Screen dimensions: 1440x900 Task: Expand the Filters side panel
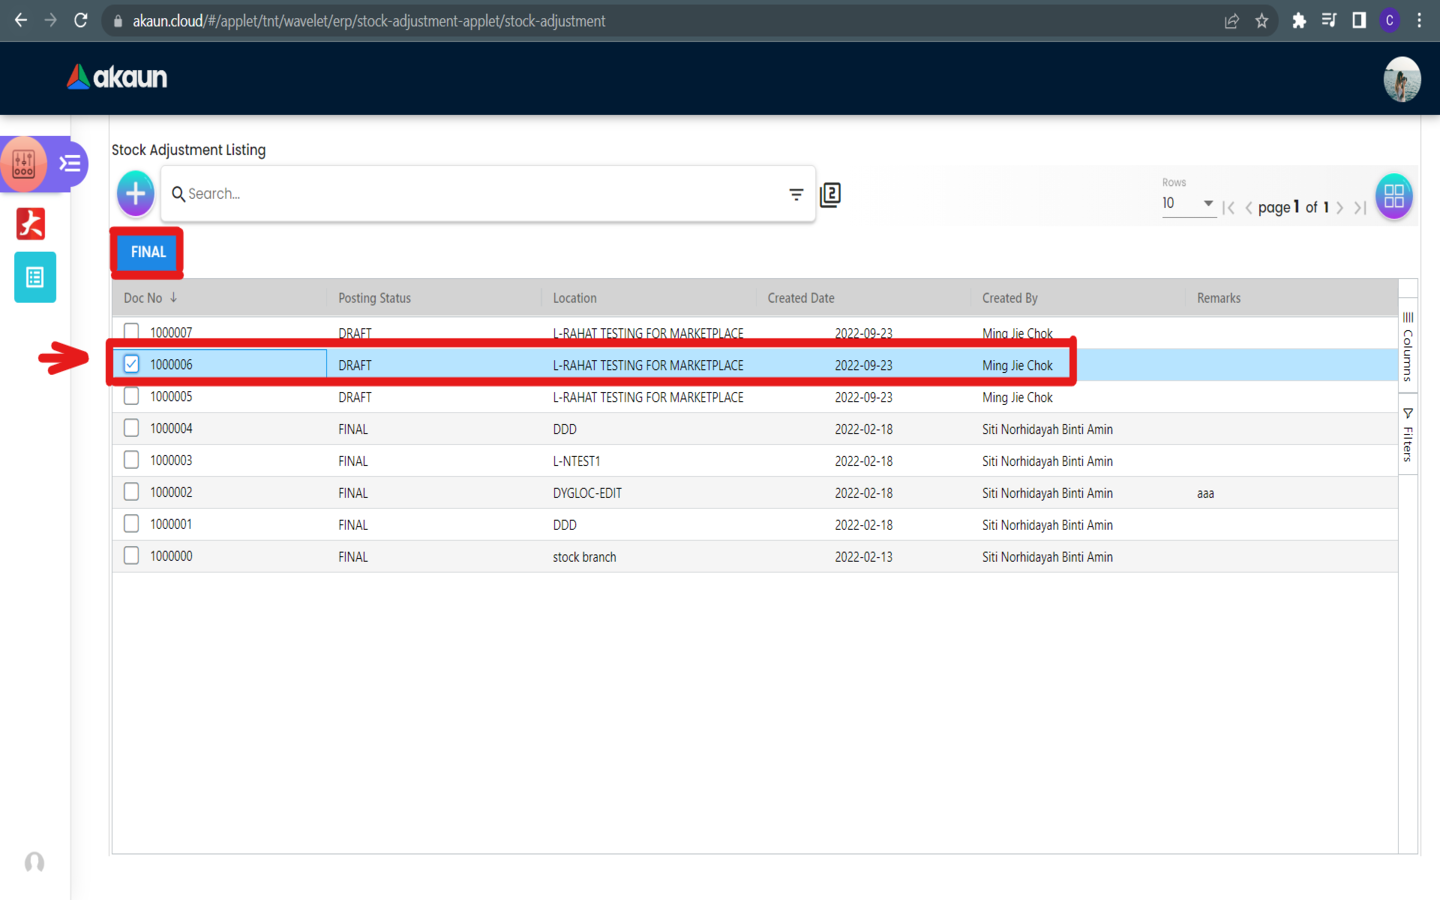coord(1408,435)
